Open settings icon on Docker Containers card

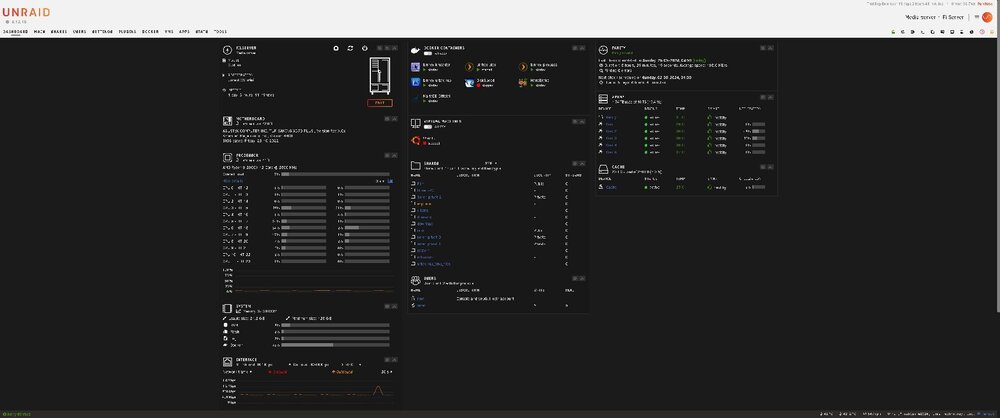(x=575, y=48)
